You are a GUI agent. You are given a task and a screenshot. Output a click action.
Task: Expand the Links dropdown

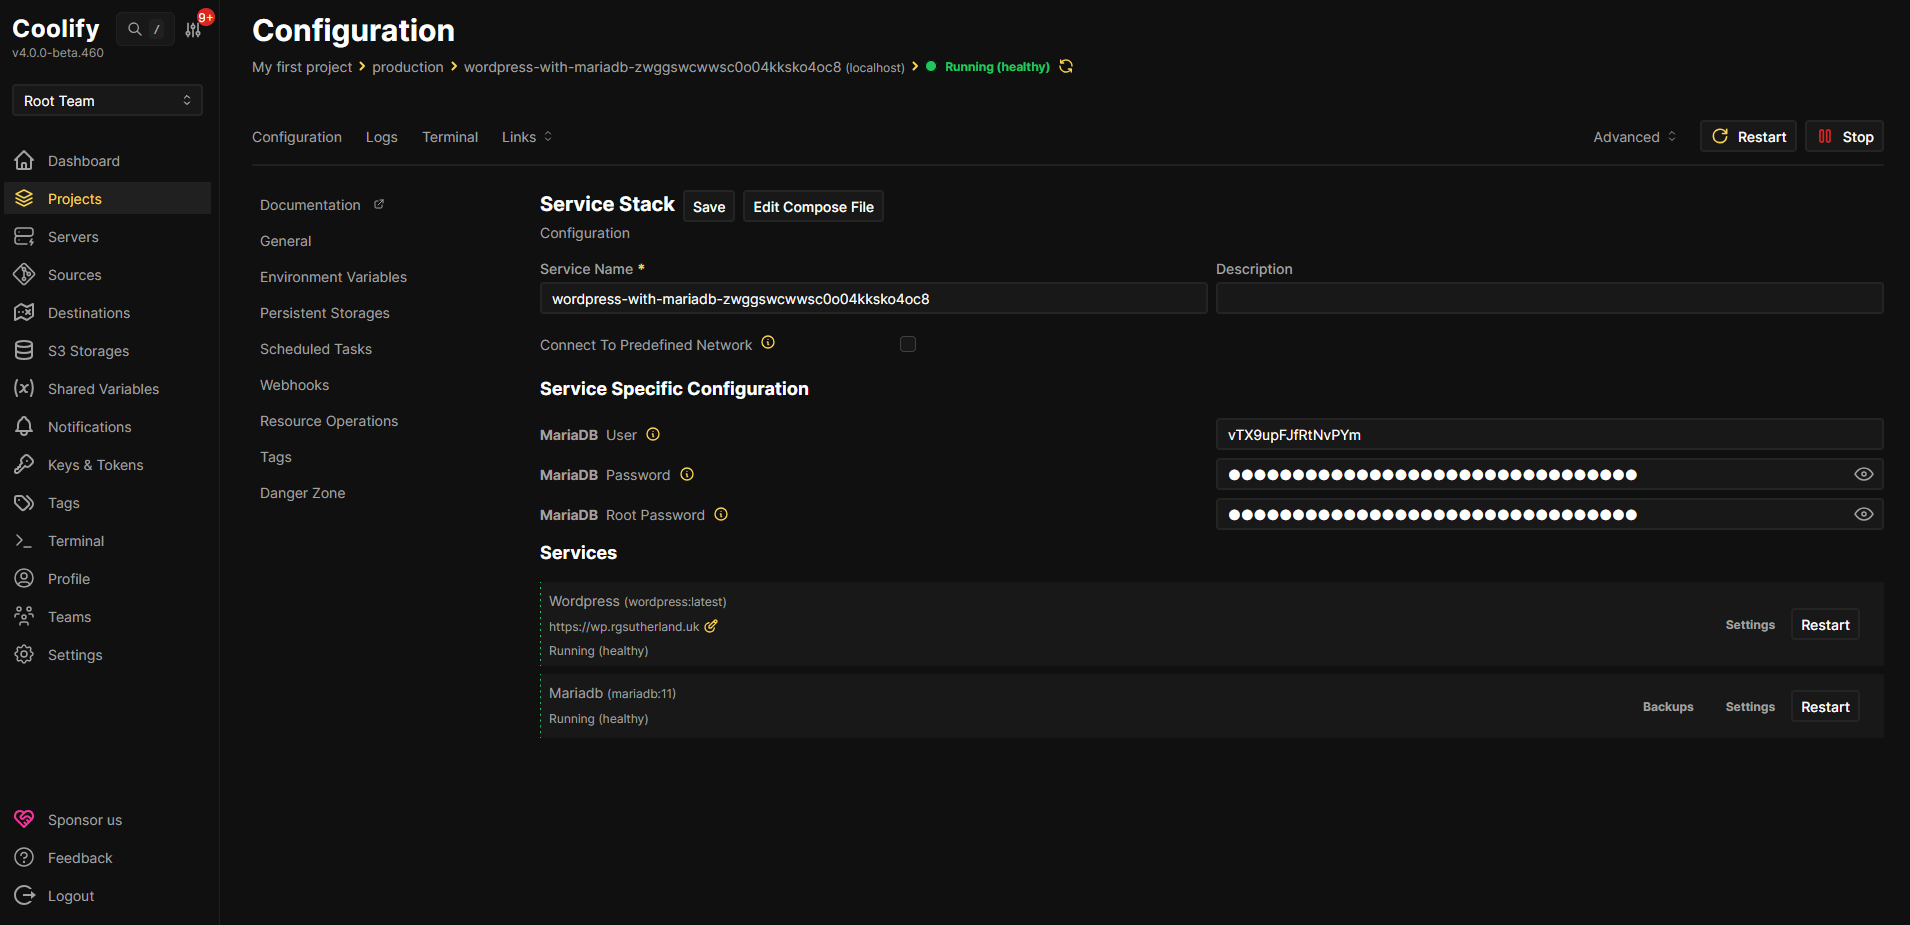tap(527, 137)
